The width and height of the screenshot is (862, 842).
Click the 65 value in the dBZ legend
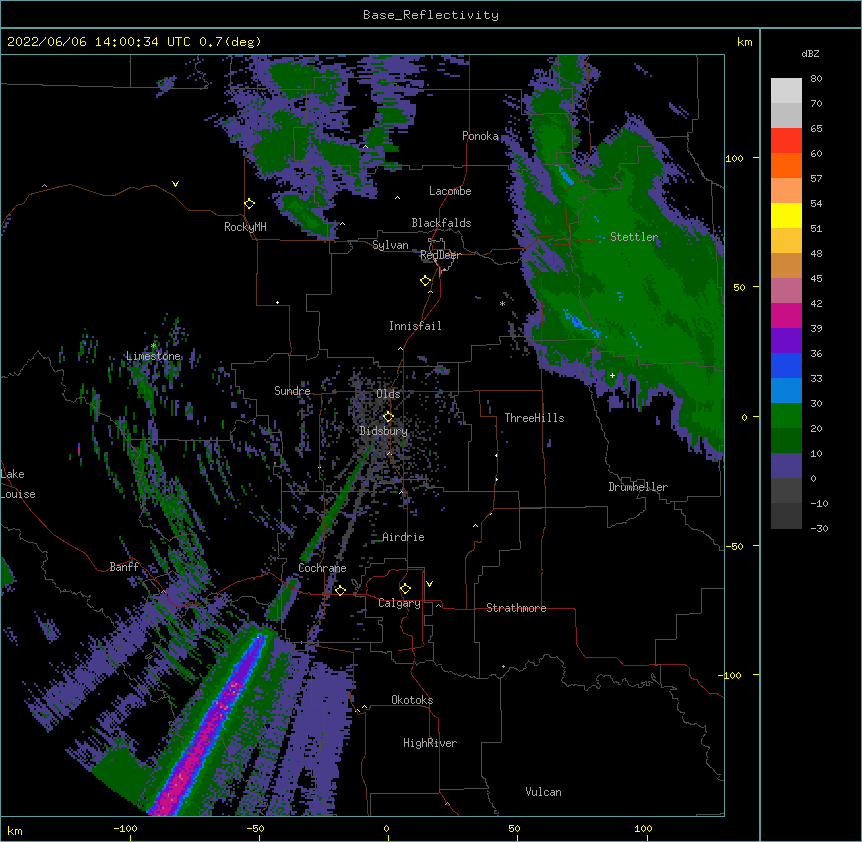click(x=816, y=129)
